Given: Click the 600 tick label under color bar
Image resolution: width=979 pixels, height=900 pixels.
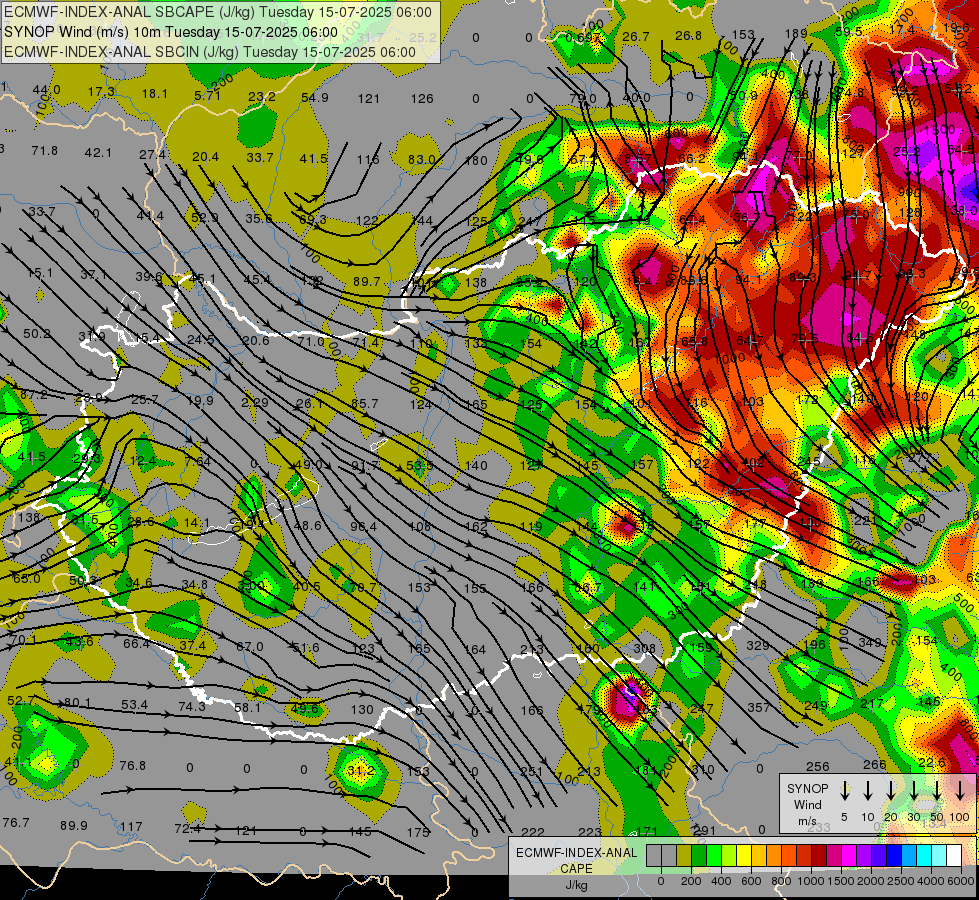Looking at the screenshot, I should point(751,881).
